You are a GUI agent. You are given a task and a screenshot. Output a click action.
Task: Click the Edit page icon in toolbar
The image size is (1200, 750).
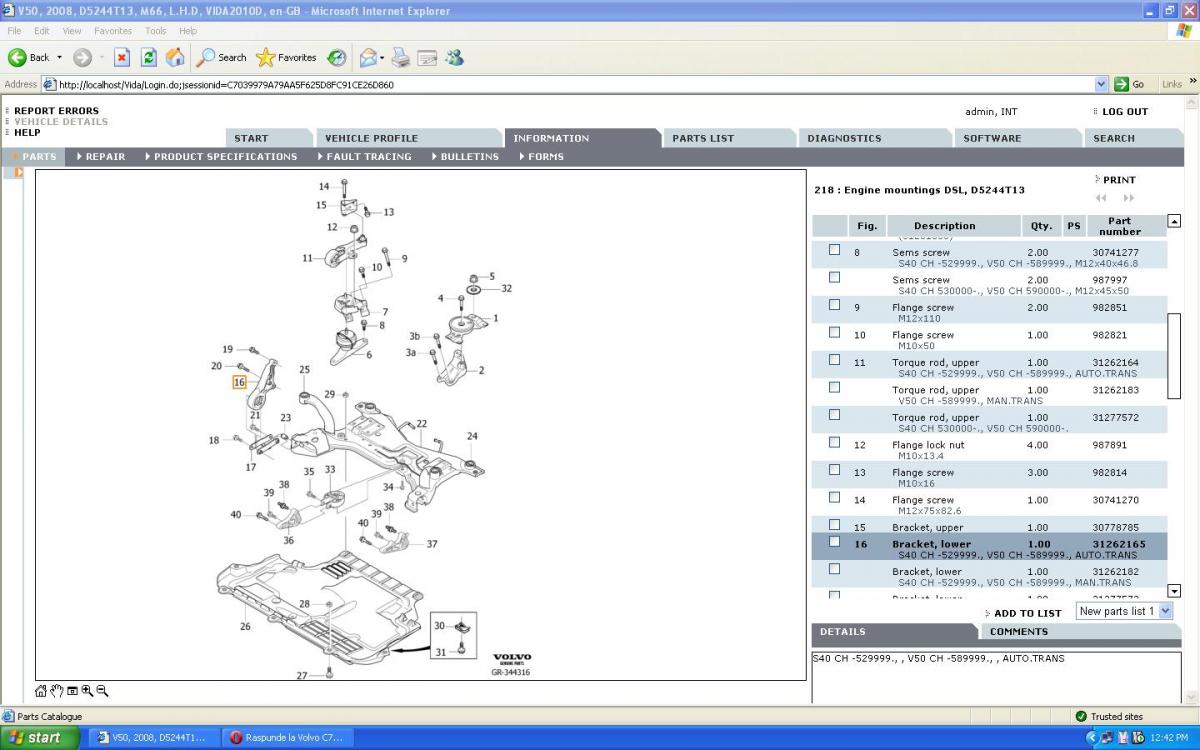[x=427, y=57]
